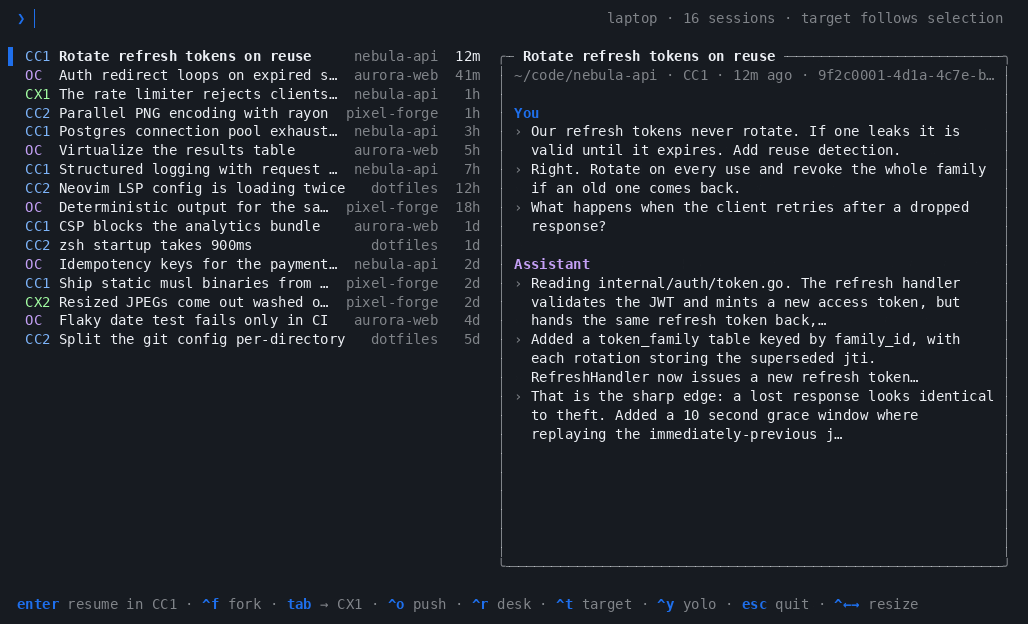Image resolution: width=1028 pixels, height=624 pixels.
Task: Click the "^←→ resize" footer hint
Action: (876, 604)
